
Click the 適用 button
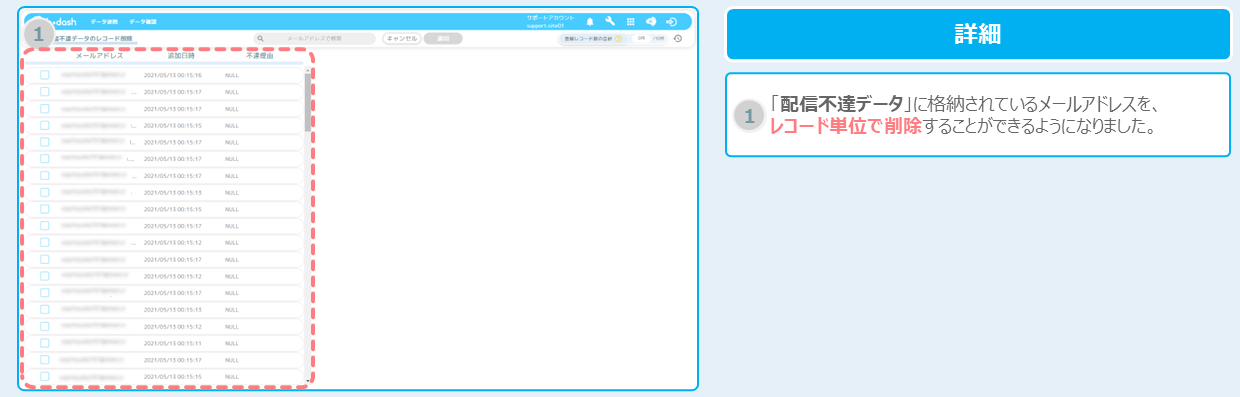[443, 38]
